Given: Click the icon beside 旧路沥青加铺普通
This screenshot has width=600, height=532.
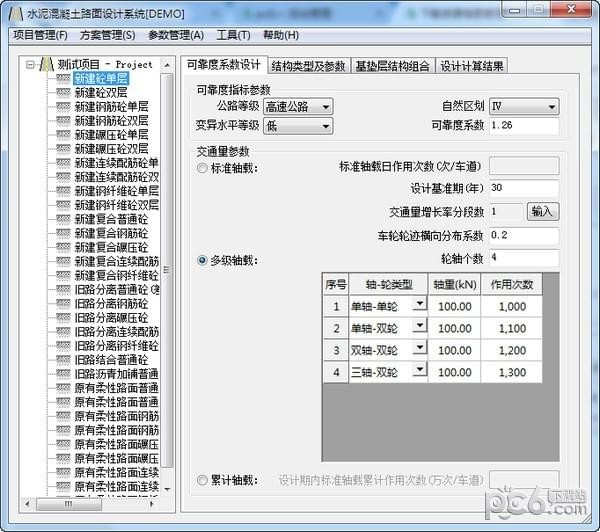Looking at the screenshot, I should click(x=63, y=374).
